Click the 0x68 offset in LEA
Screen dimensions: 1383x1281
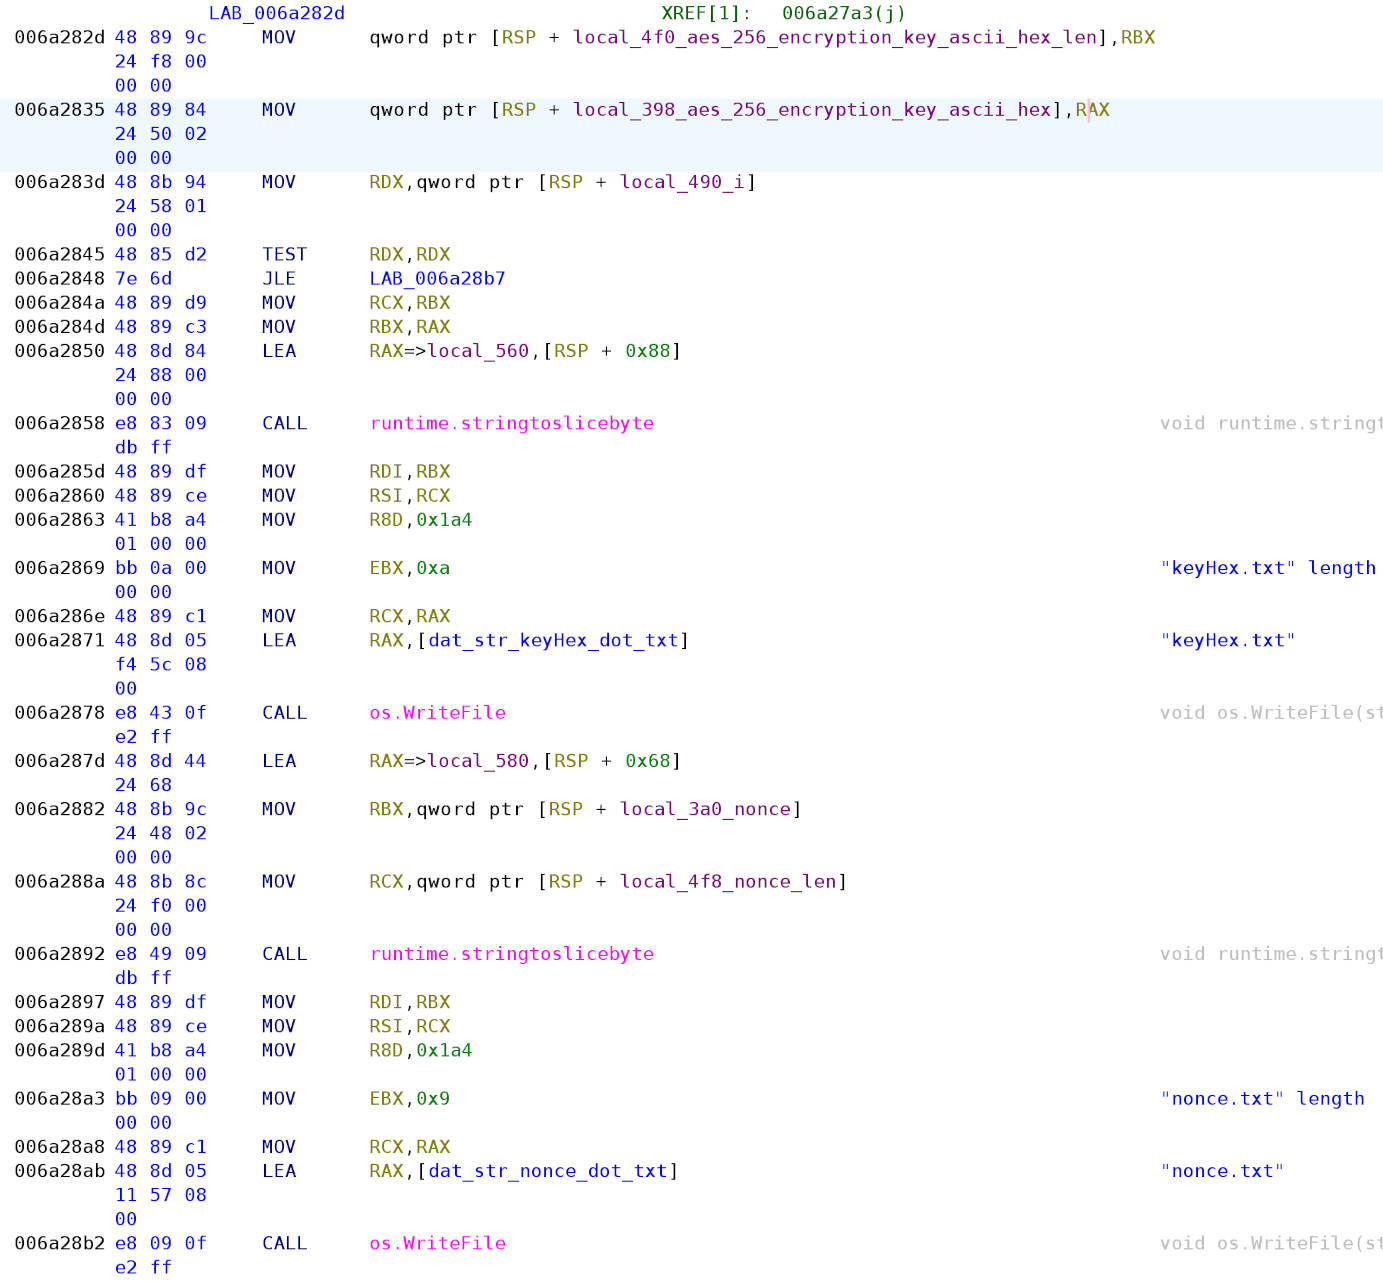coord(647,761)
